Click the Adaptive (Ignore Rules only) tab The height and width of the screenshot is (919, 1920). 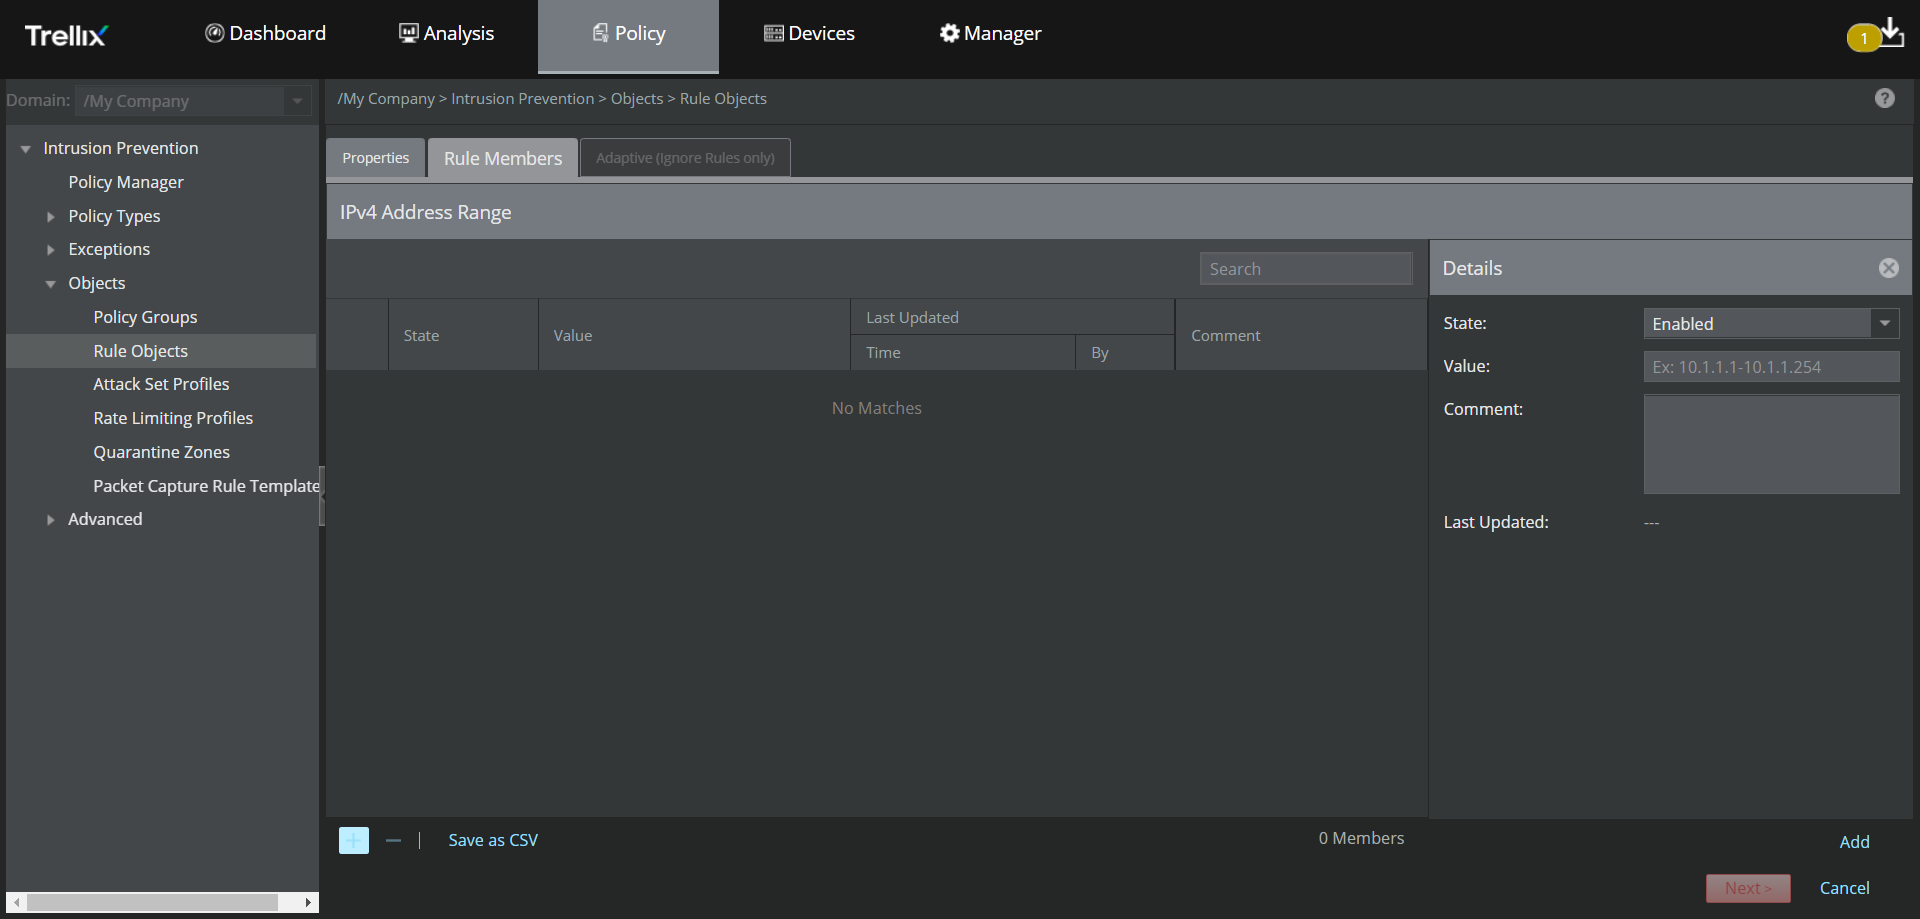685,158
